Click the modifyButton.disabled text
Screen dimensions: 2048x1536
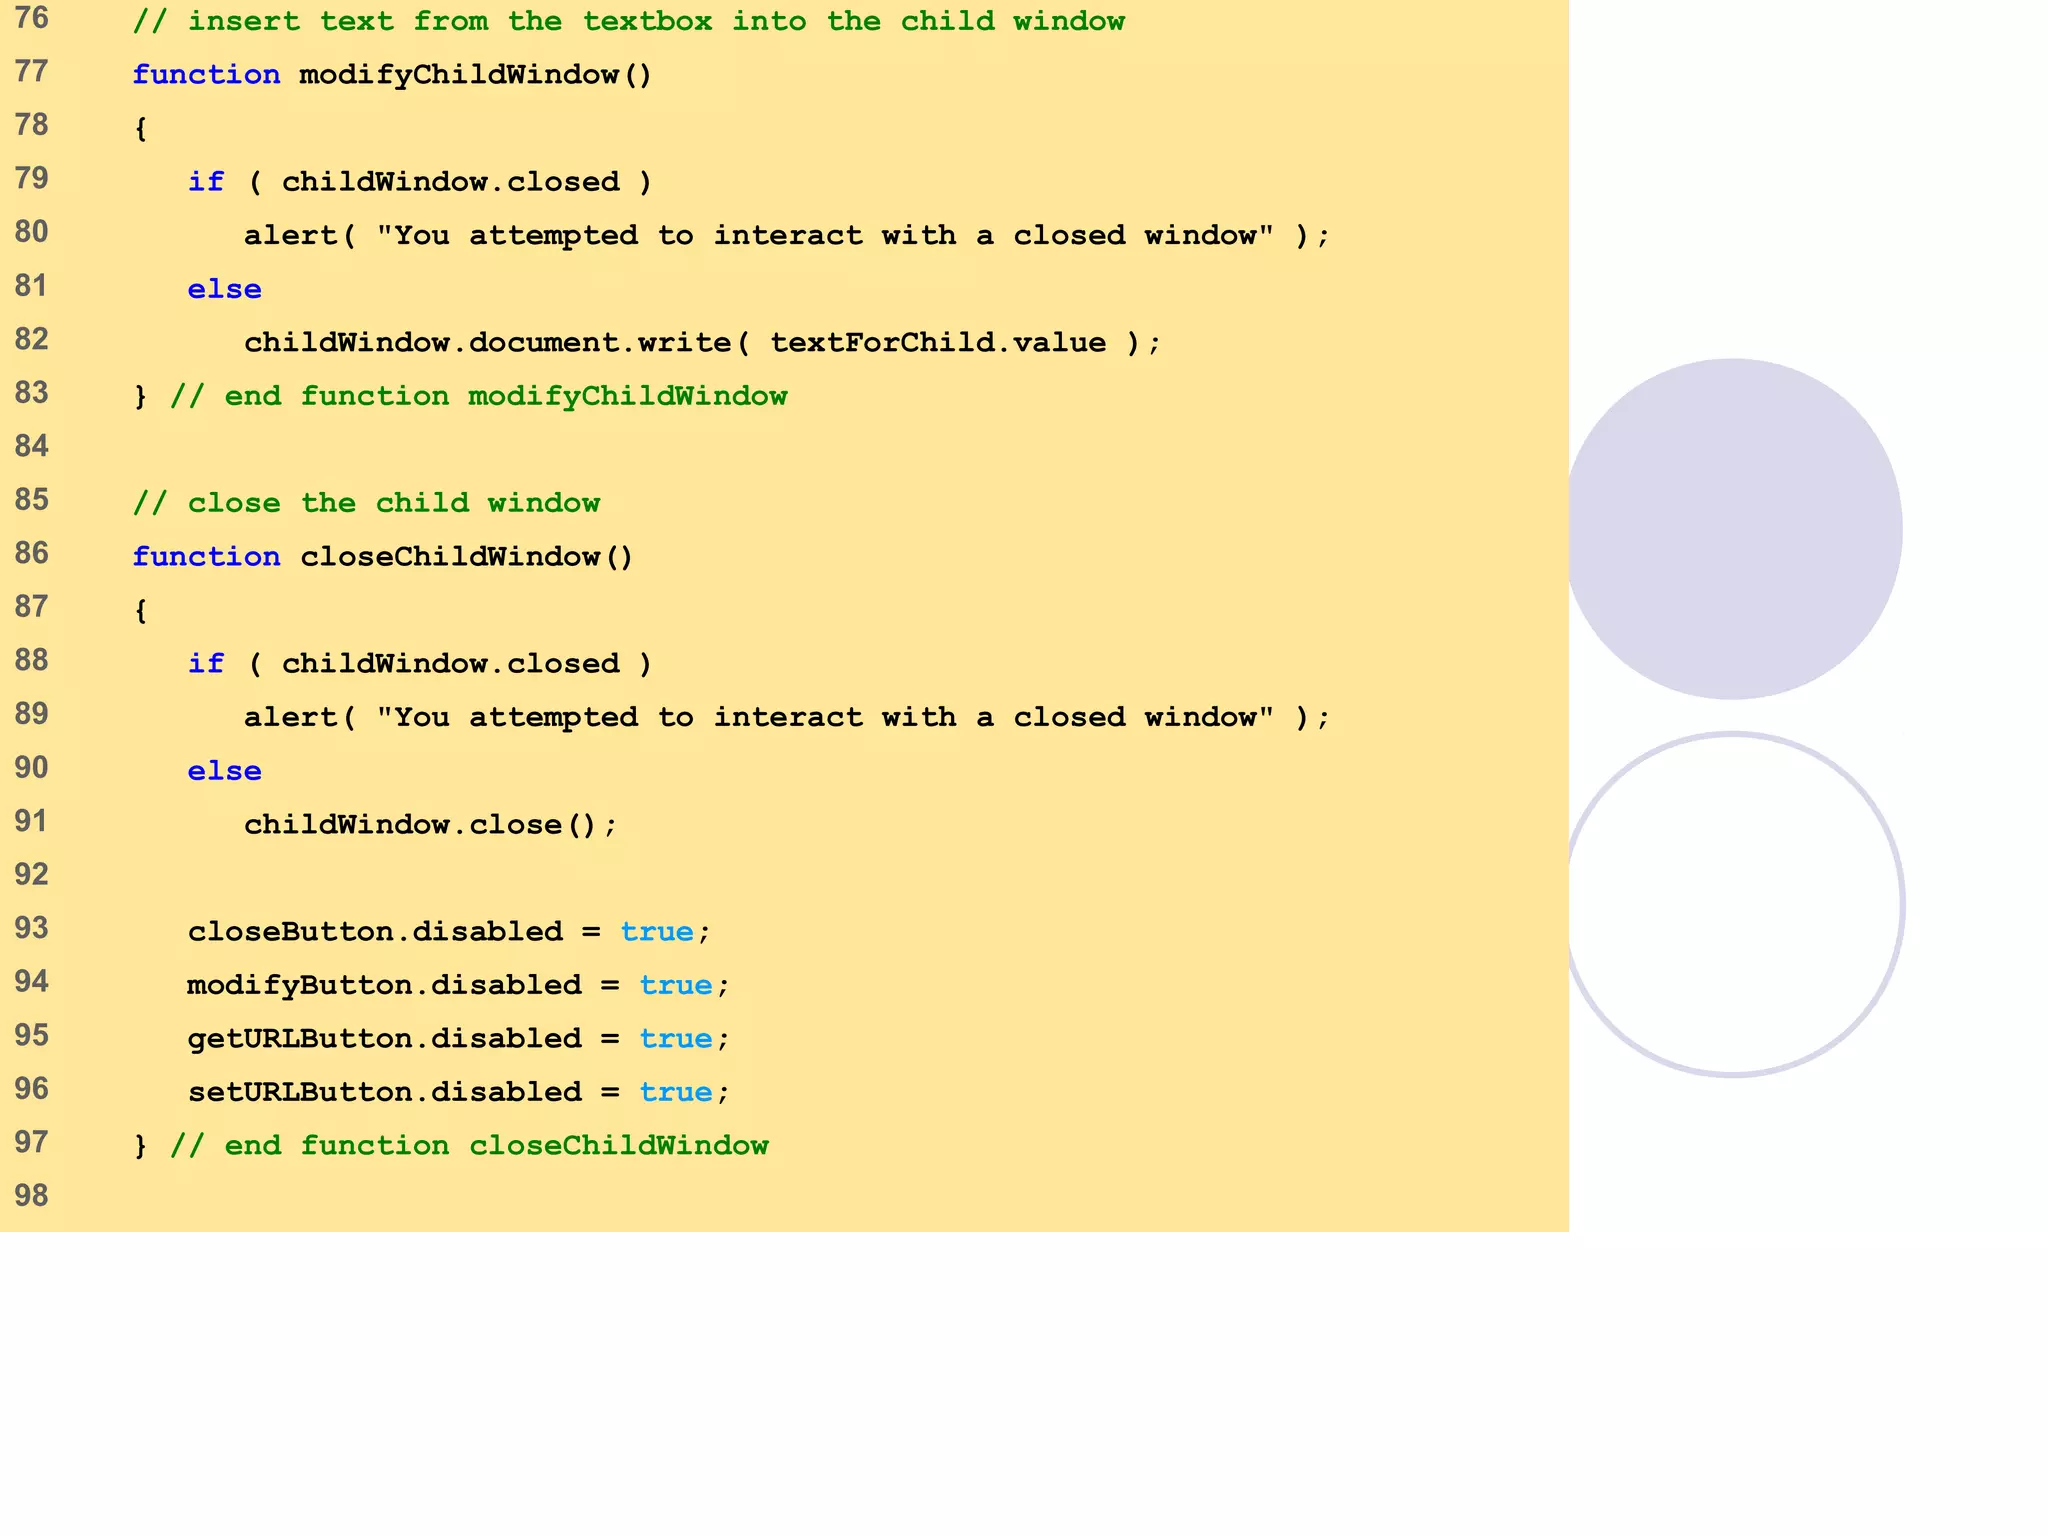pos(384,985)
